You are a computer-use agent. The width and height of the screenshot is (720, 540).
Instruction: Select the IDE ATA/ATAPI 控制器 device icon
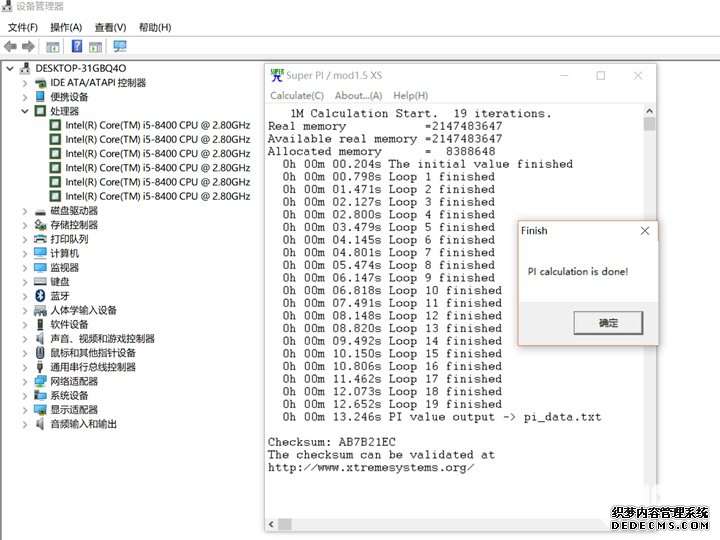(40, 83)
